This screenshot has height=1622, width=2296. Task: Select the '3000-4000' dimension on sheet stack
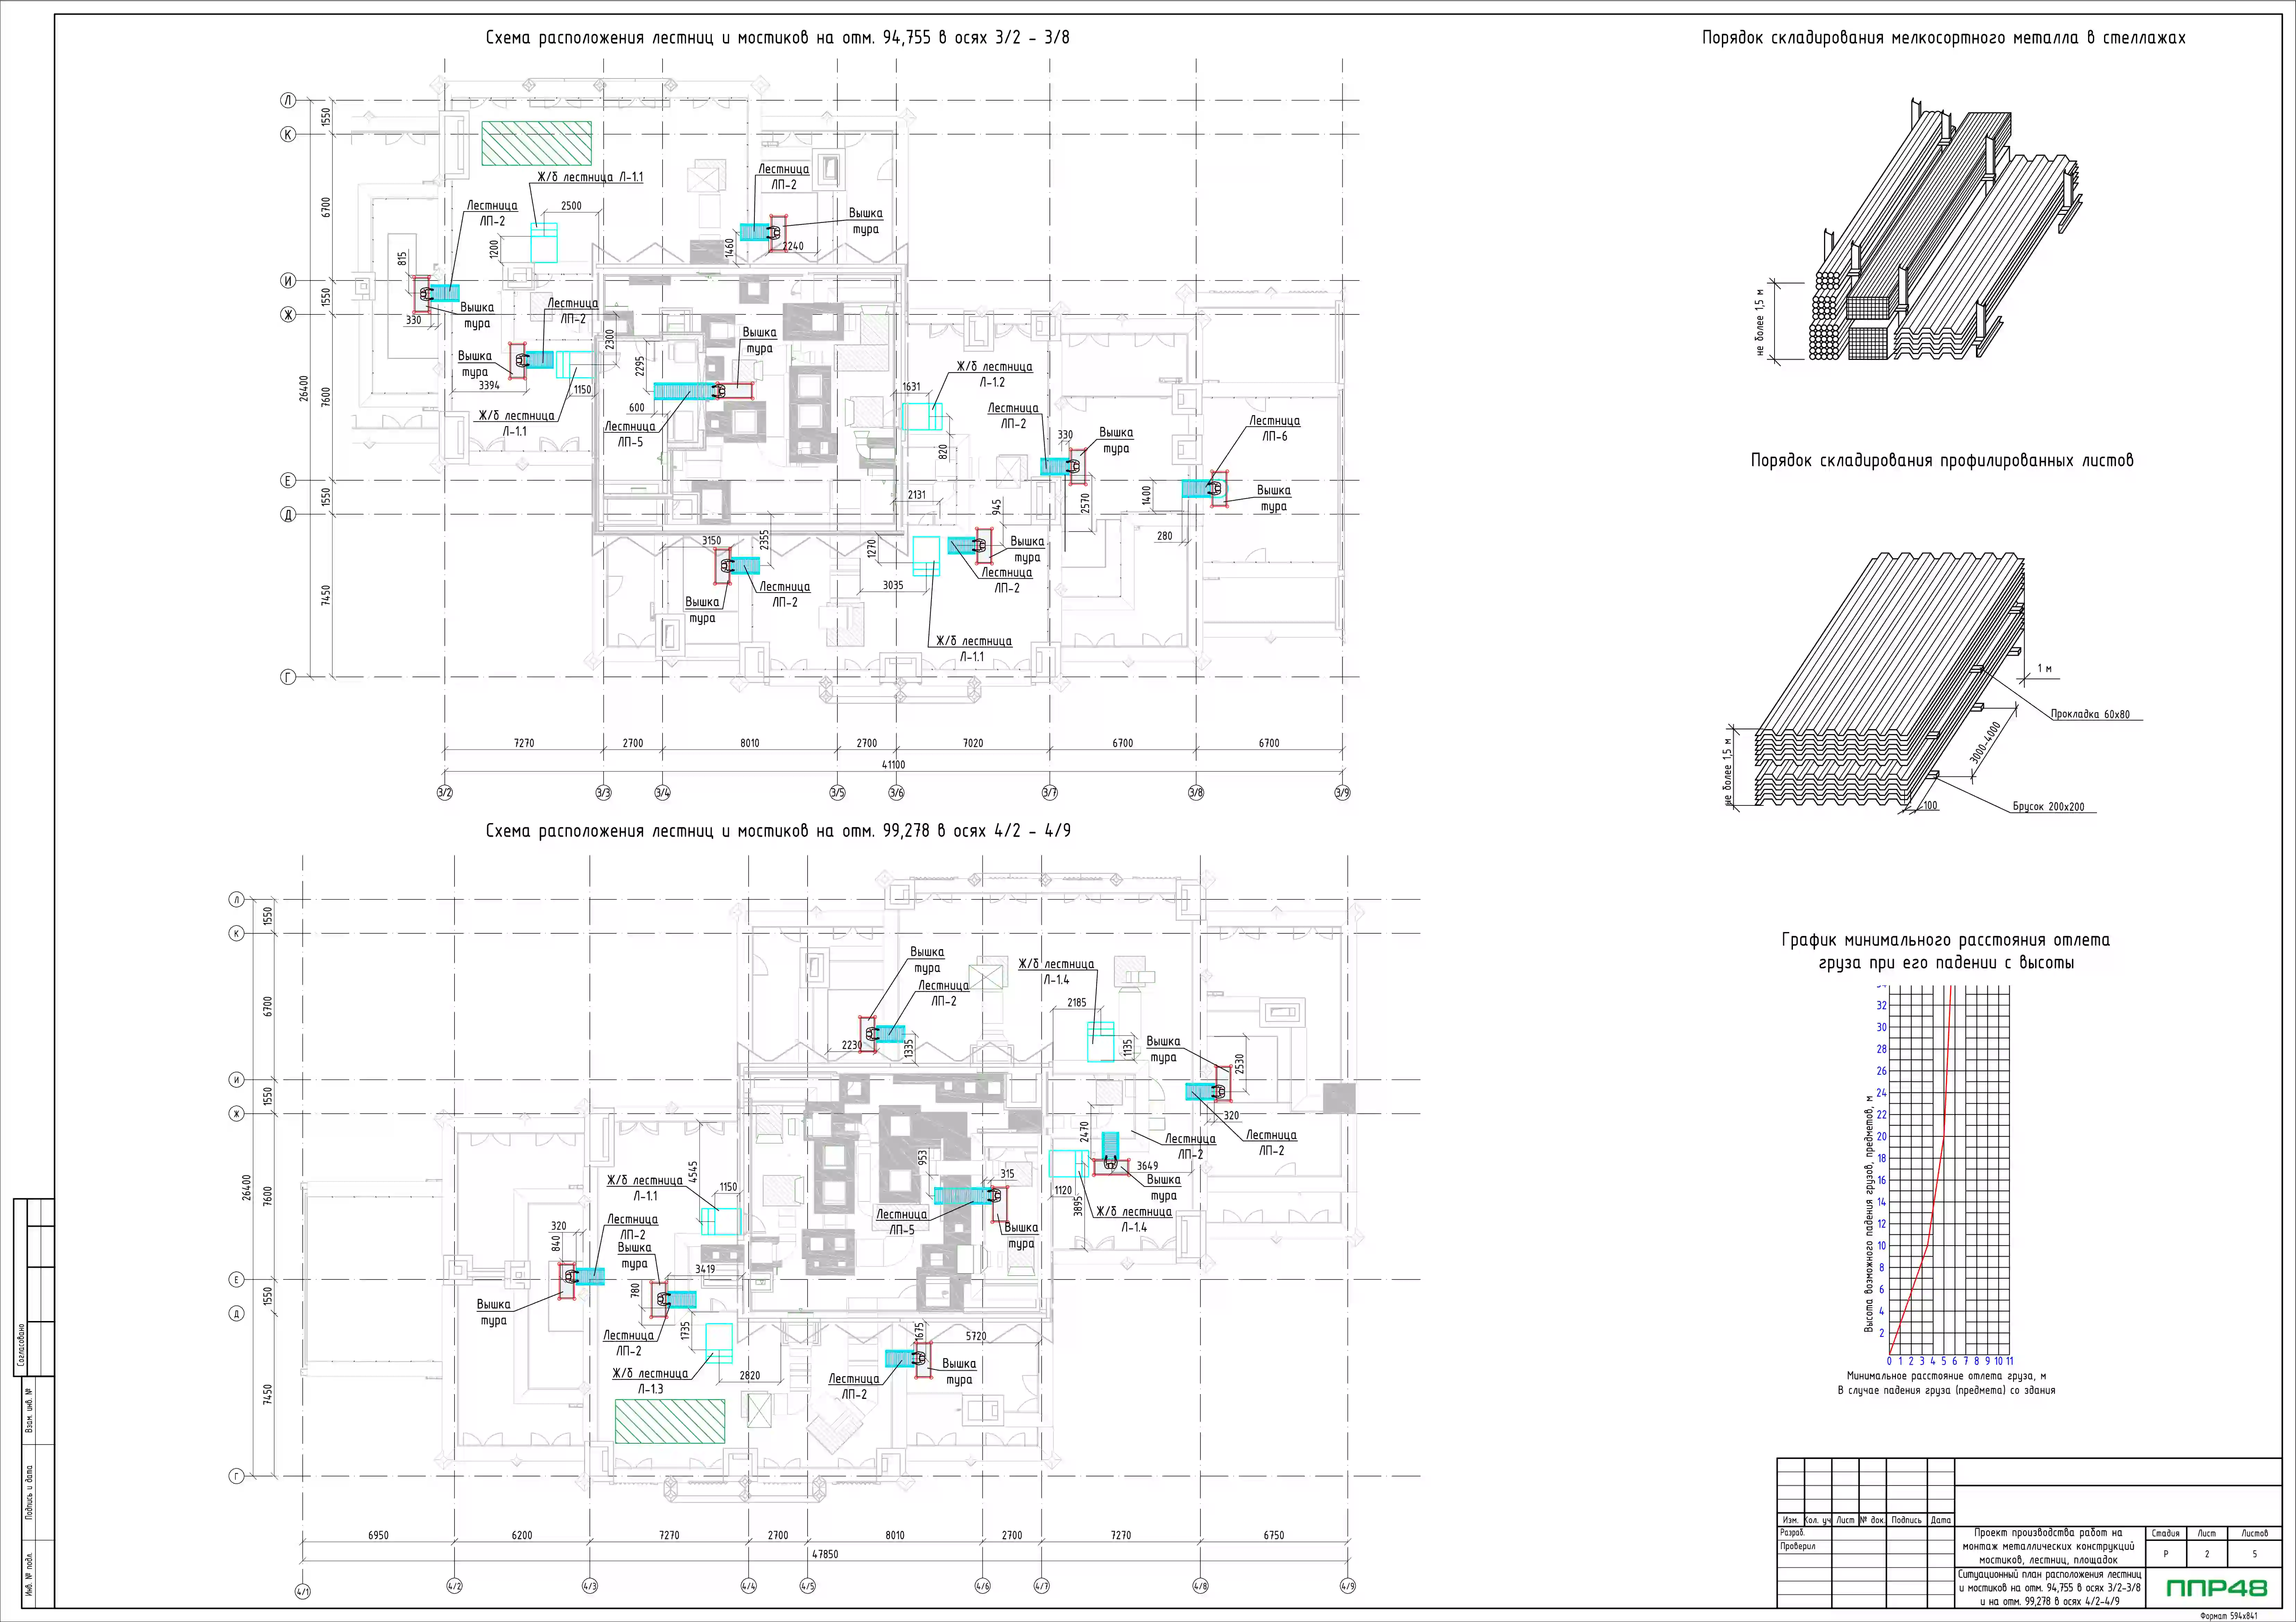click(1985, 743)
